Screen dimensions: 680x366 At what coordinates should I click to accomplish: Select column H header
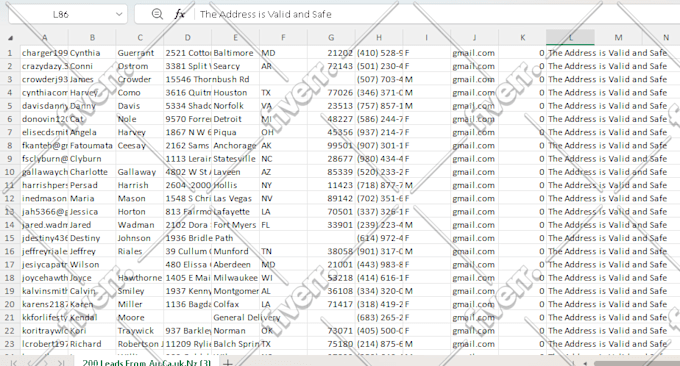pos(379,38)
